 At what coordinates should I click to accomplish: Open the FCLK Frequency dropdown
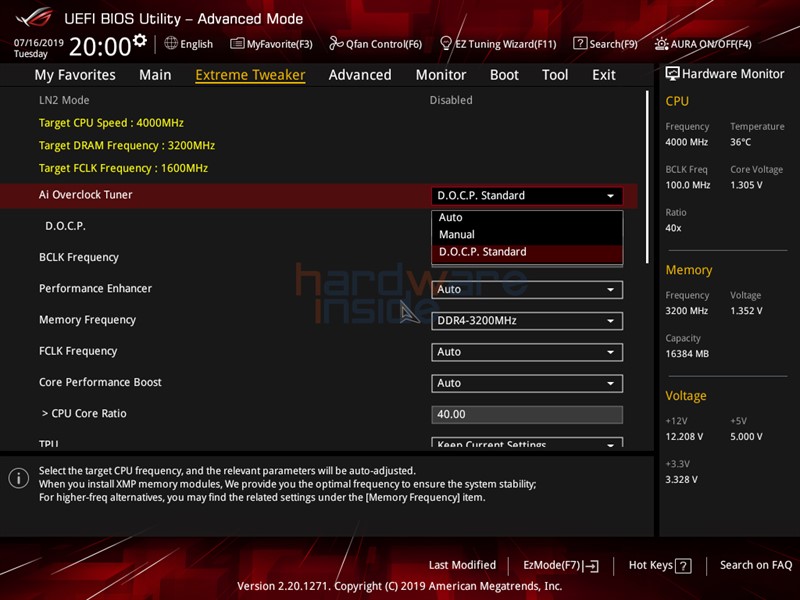click(527, 352)
